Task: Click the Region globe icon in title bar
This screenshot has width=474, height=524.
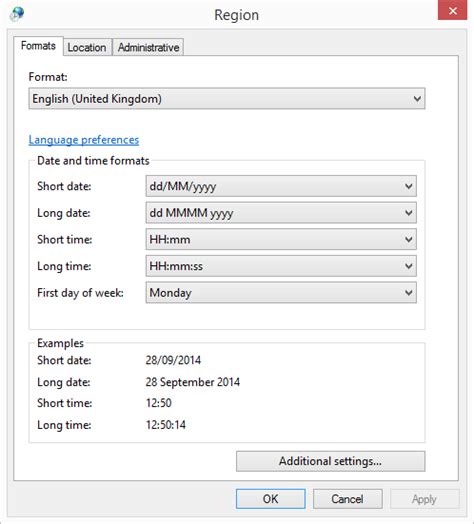Action: 17,14
